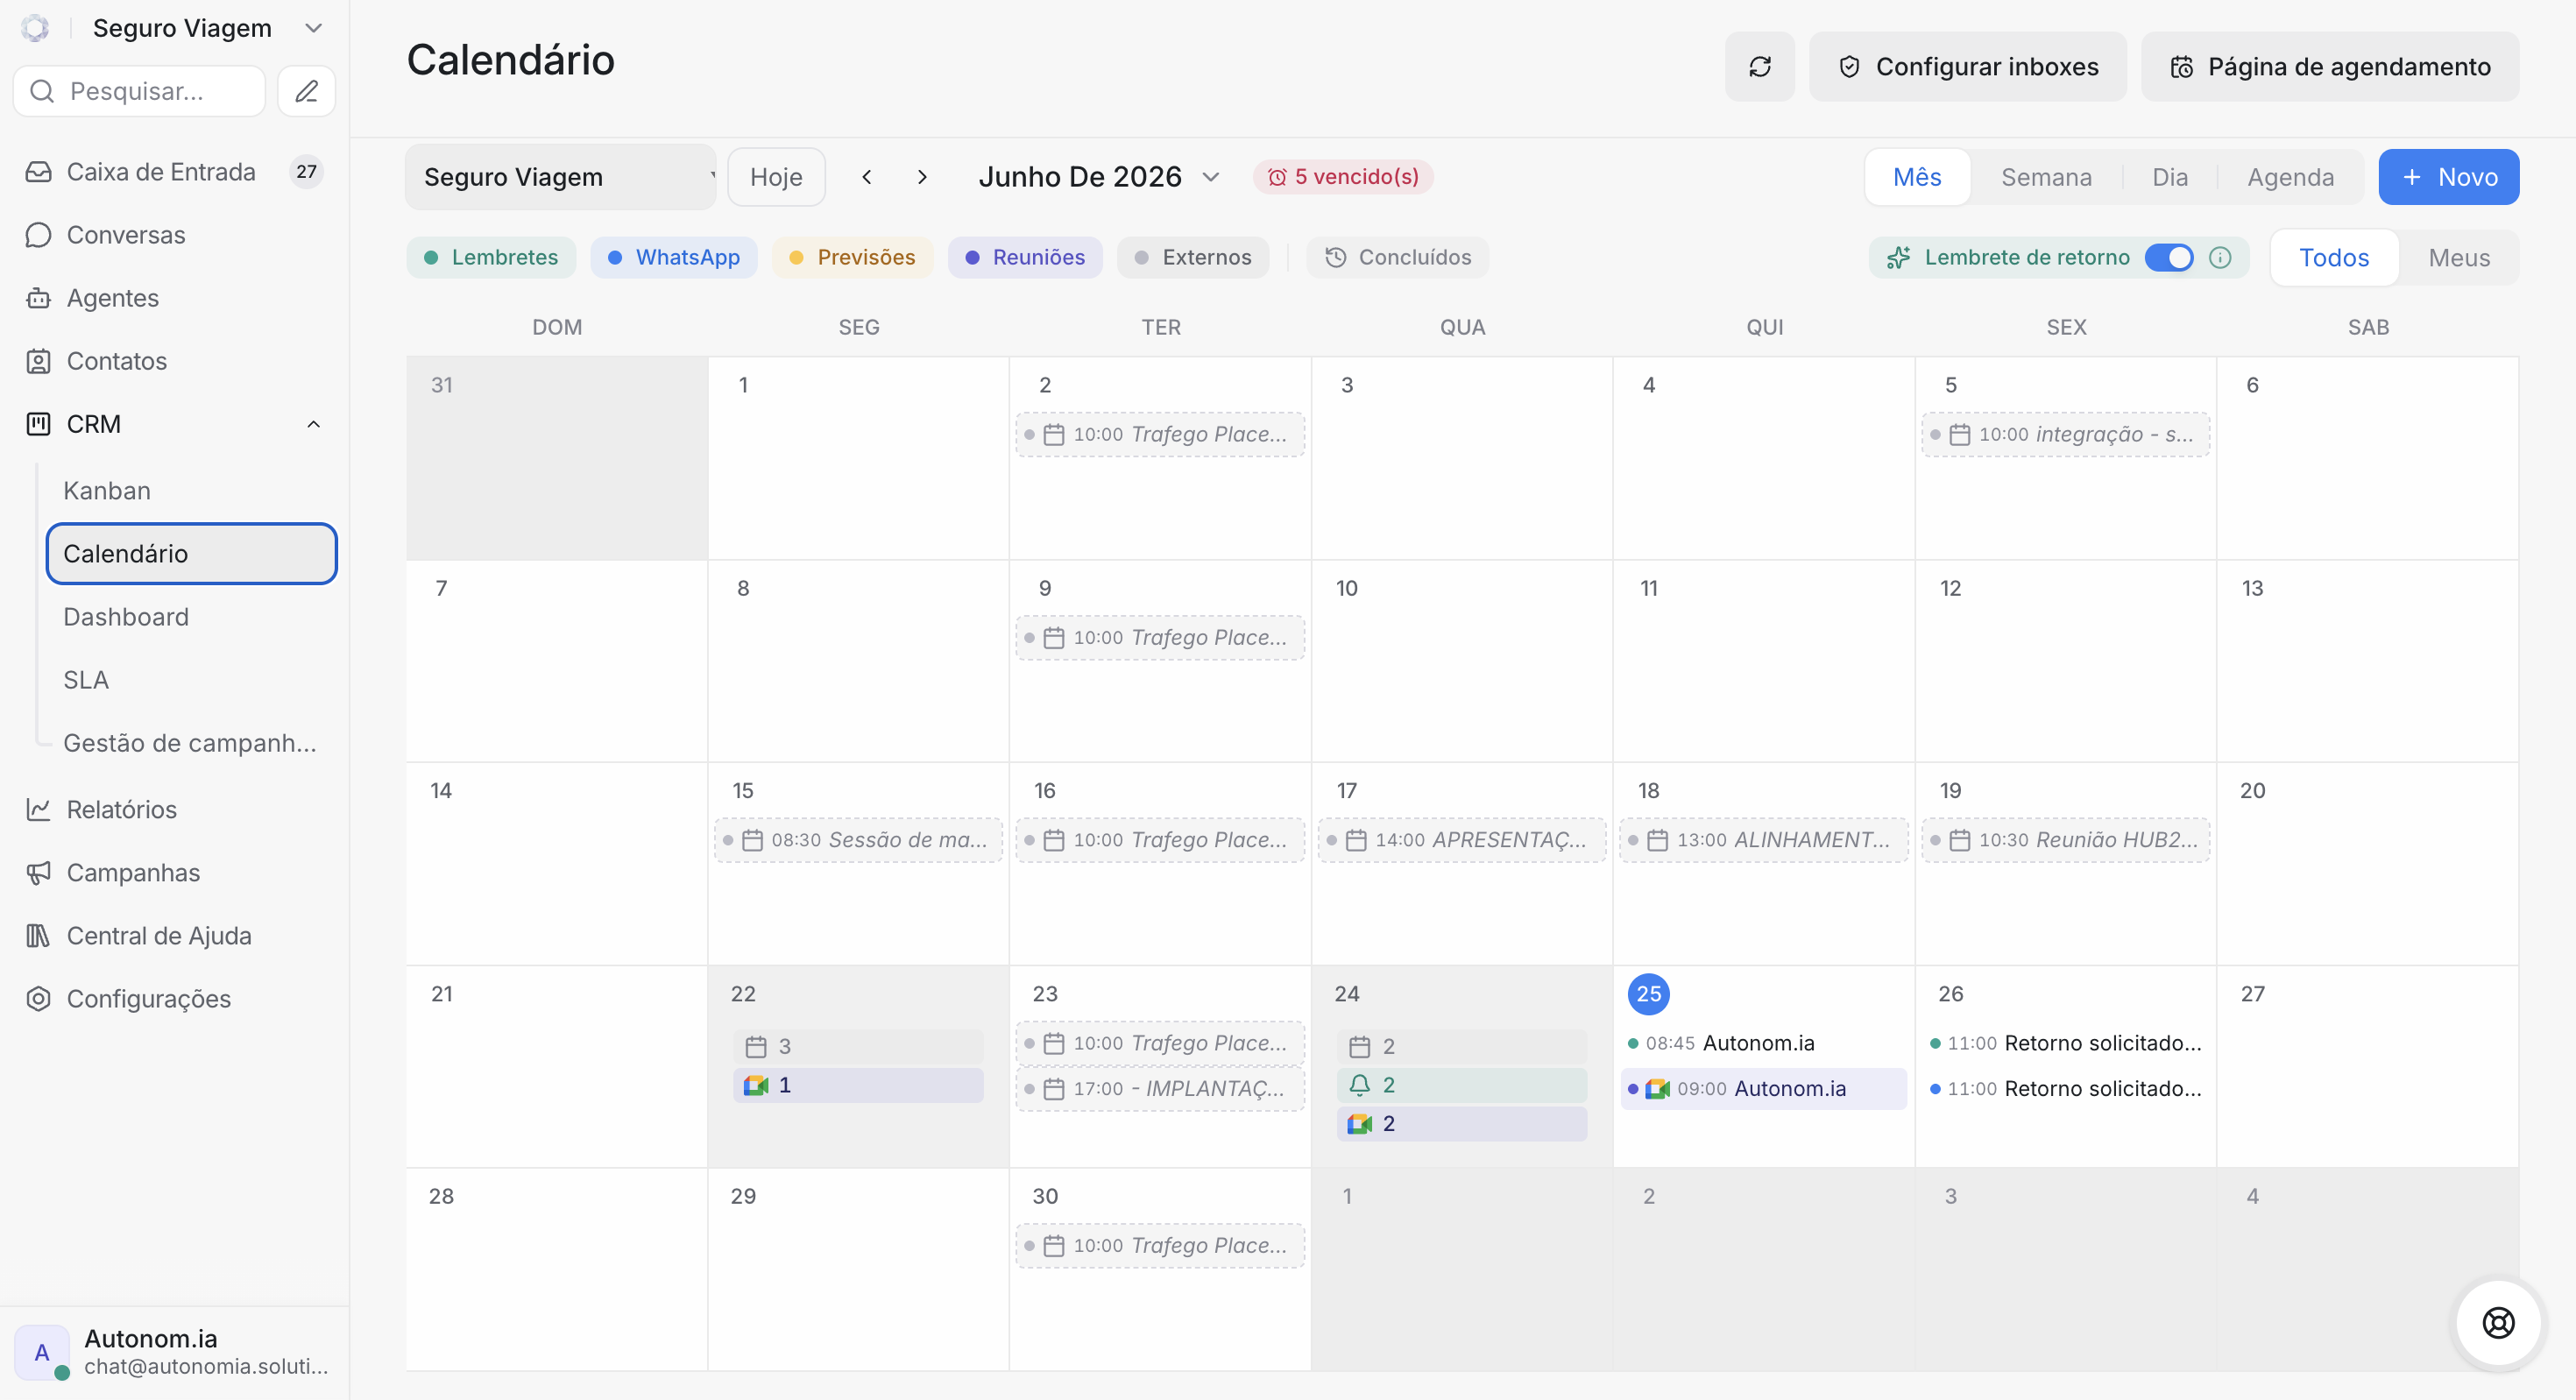Open SLA under CRM
This screenshot has height=1400, width=2576.
(x=190, y=679)
